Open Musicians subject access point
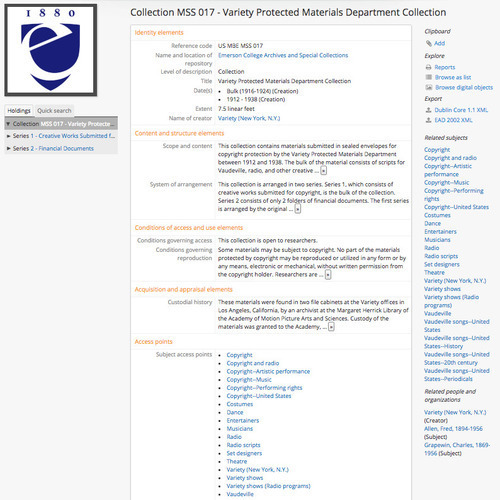Screen dimensions: 500x500 [240, 429]
